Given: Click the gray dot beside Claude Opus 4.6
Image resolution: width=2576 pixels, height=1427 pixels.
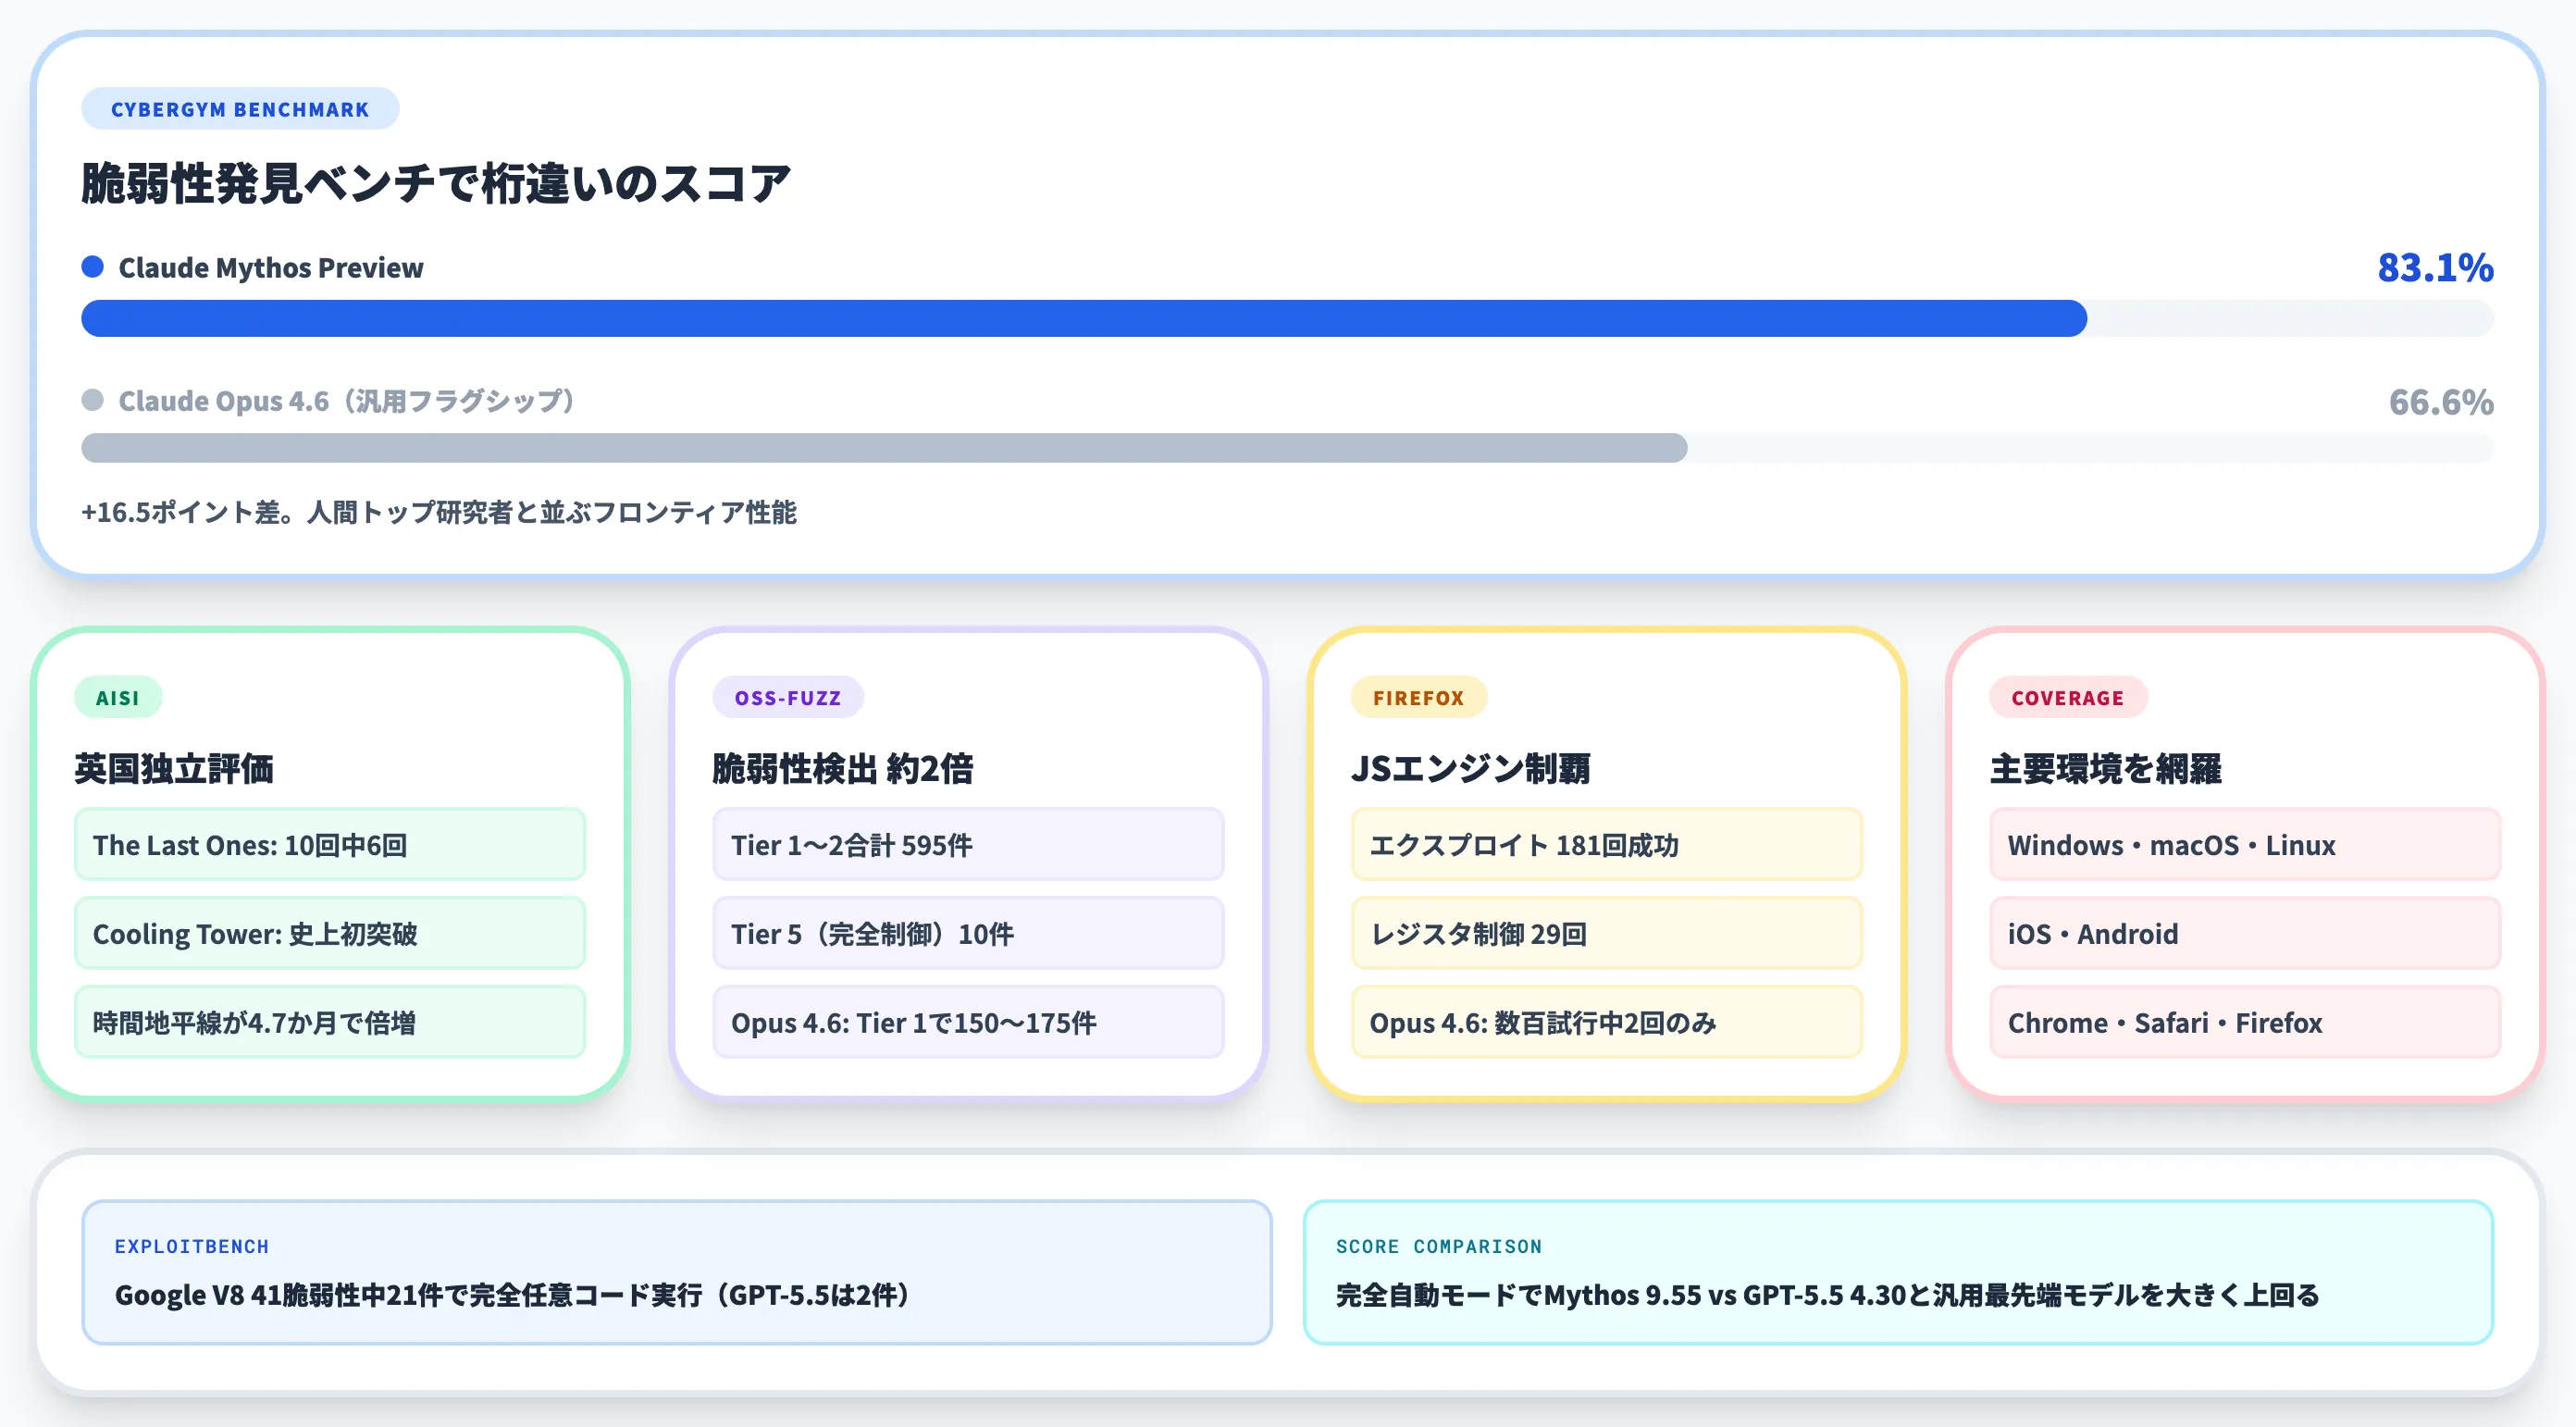Looking at the screenshot, I should click(x=93, y=400).
